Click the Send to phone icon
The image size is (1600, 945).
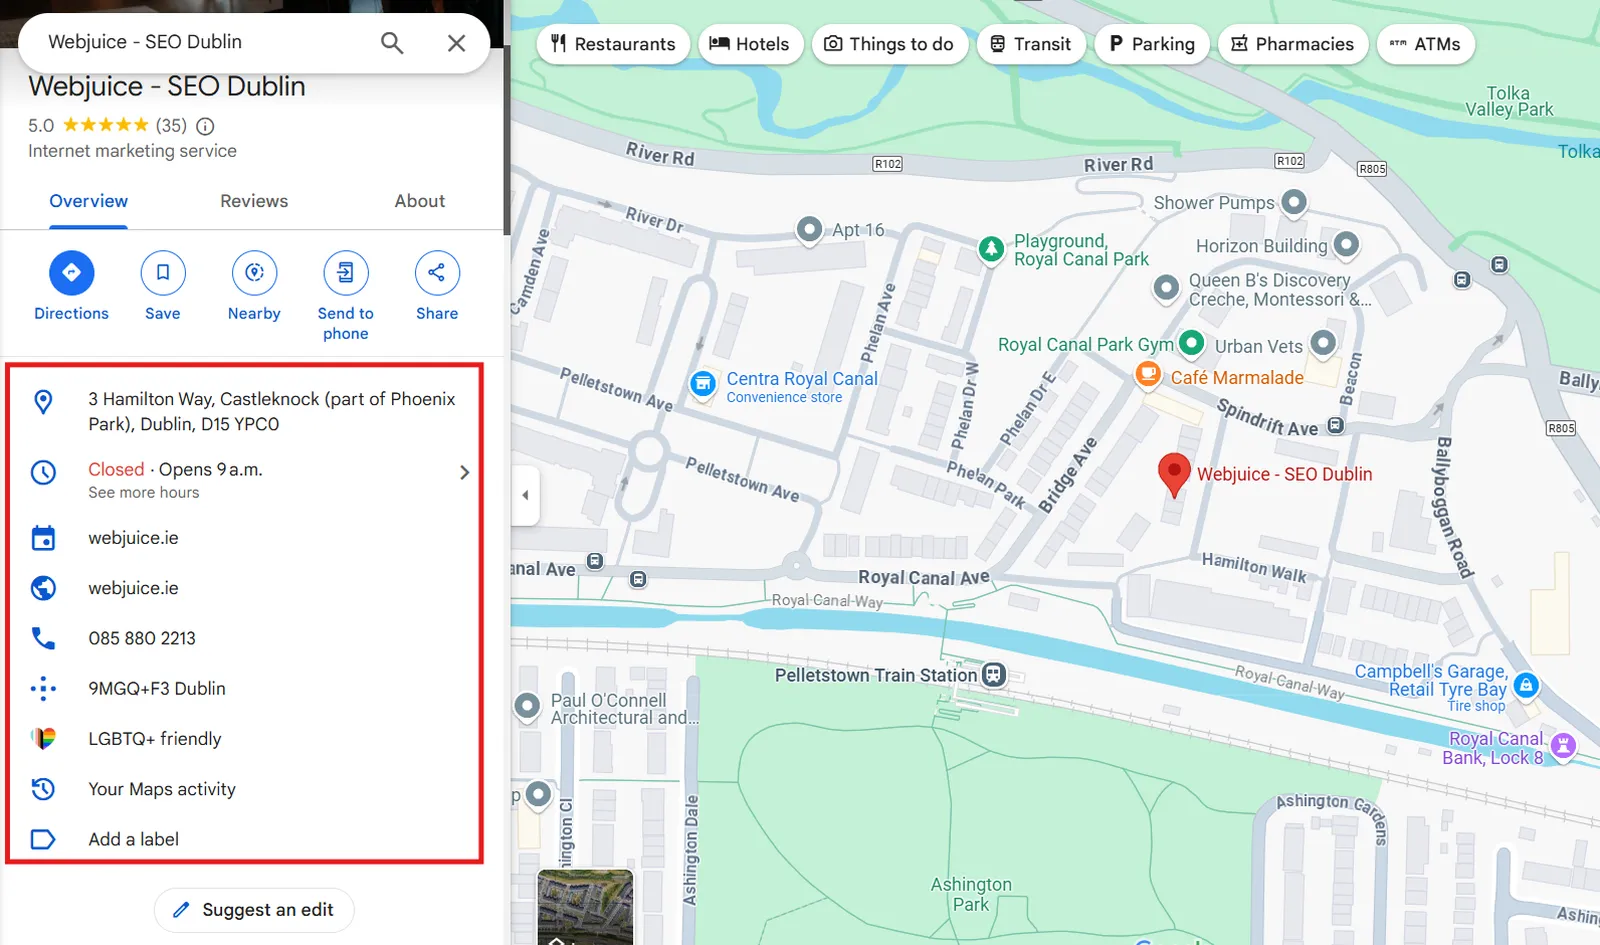(x=346, y=273)
